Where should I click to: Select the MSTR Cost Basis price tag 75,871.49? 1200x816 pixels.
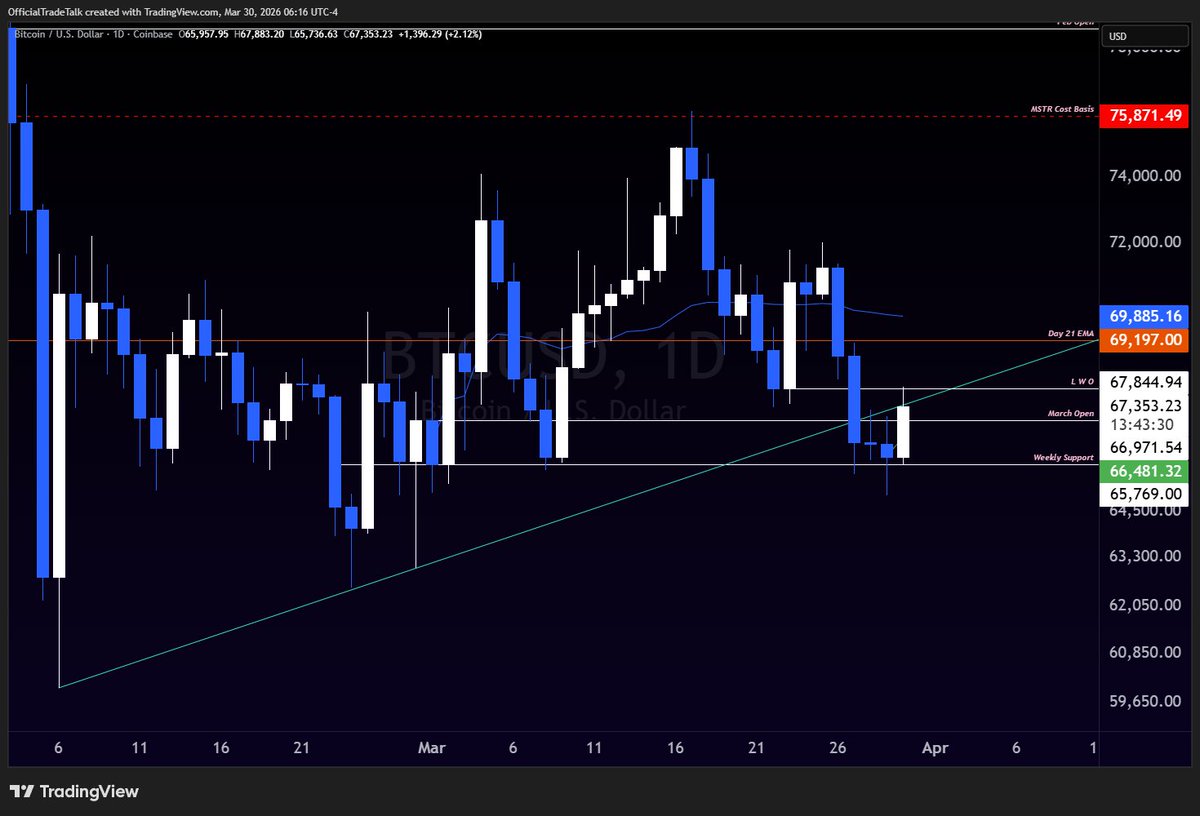[1146, 116]
